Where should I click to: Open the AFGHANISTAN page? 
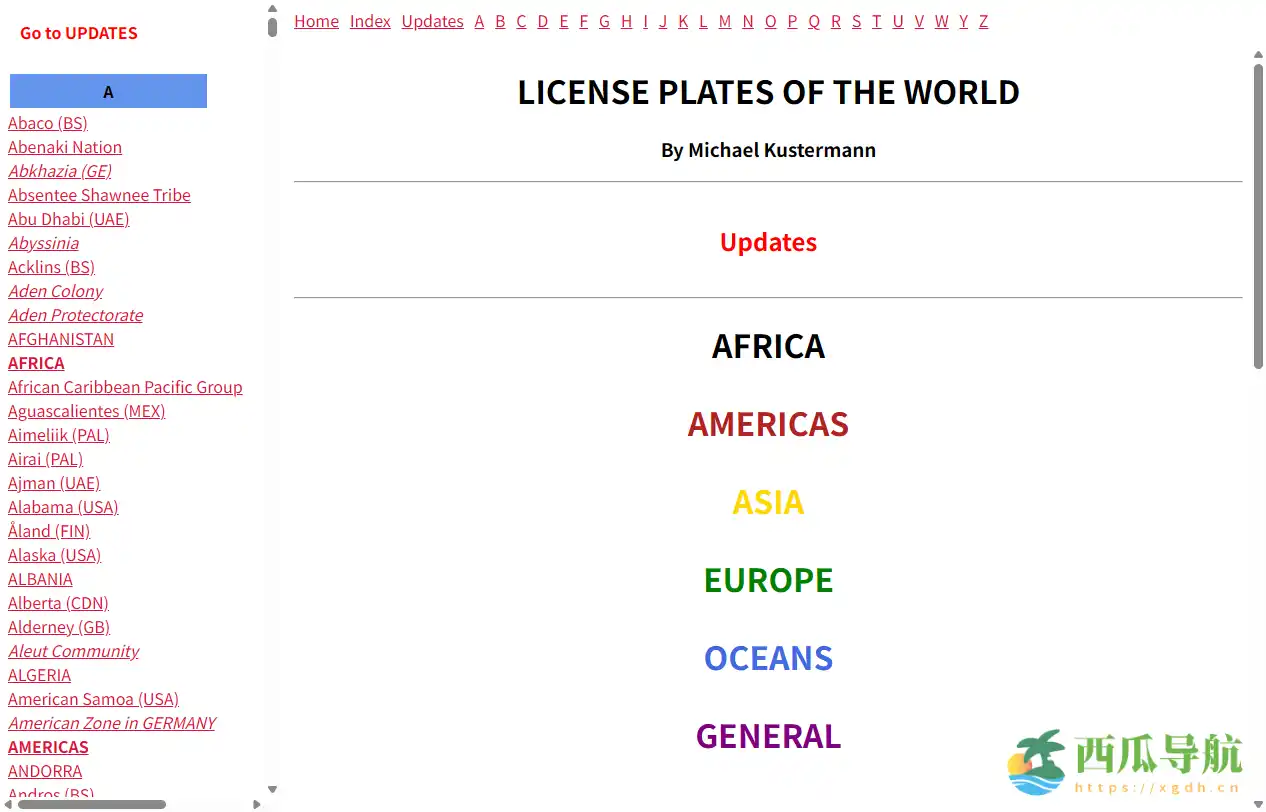coord(61,339)
